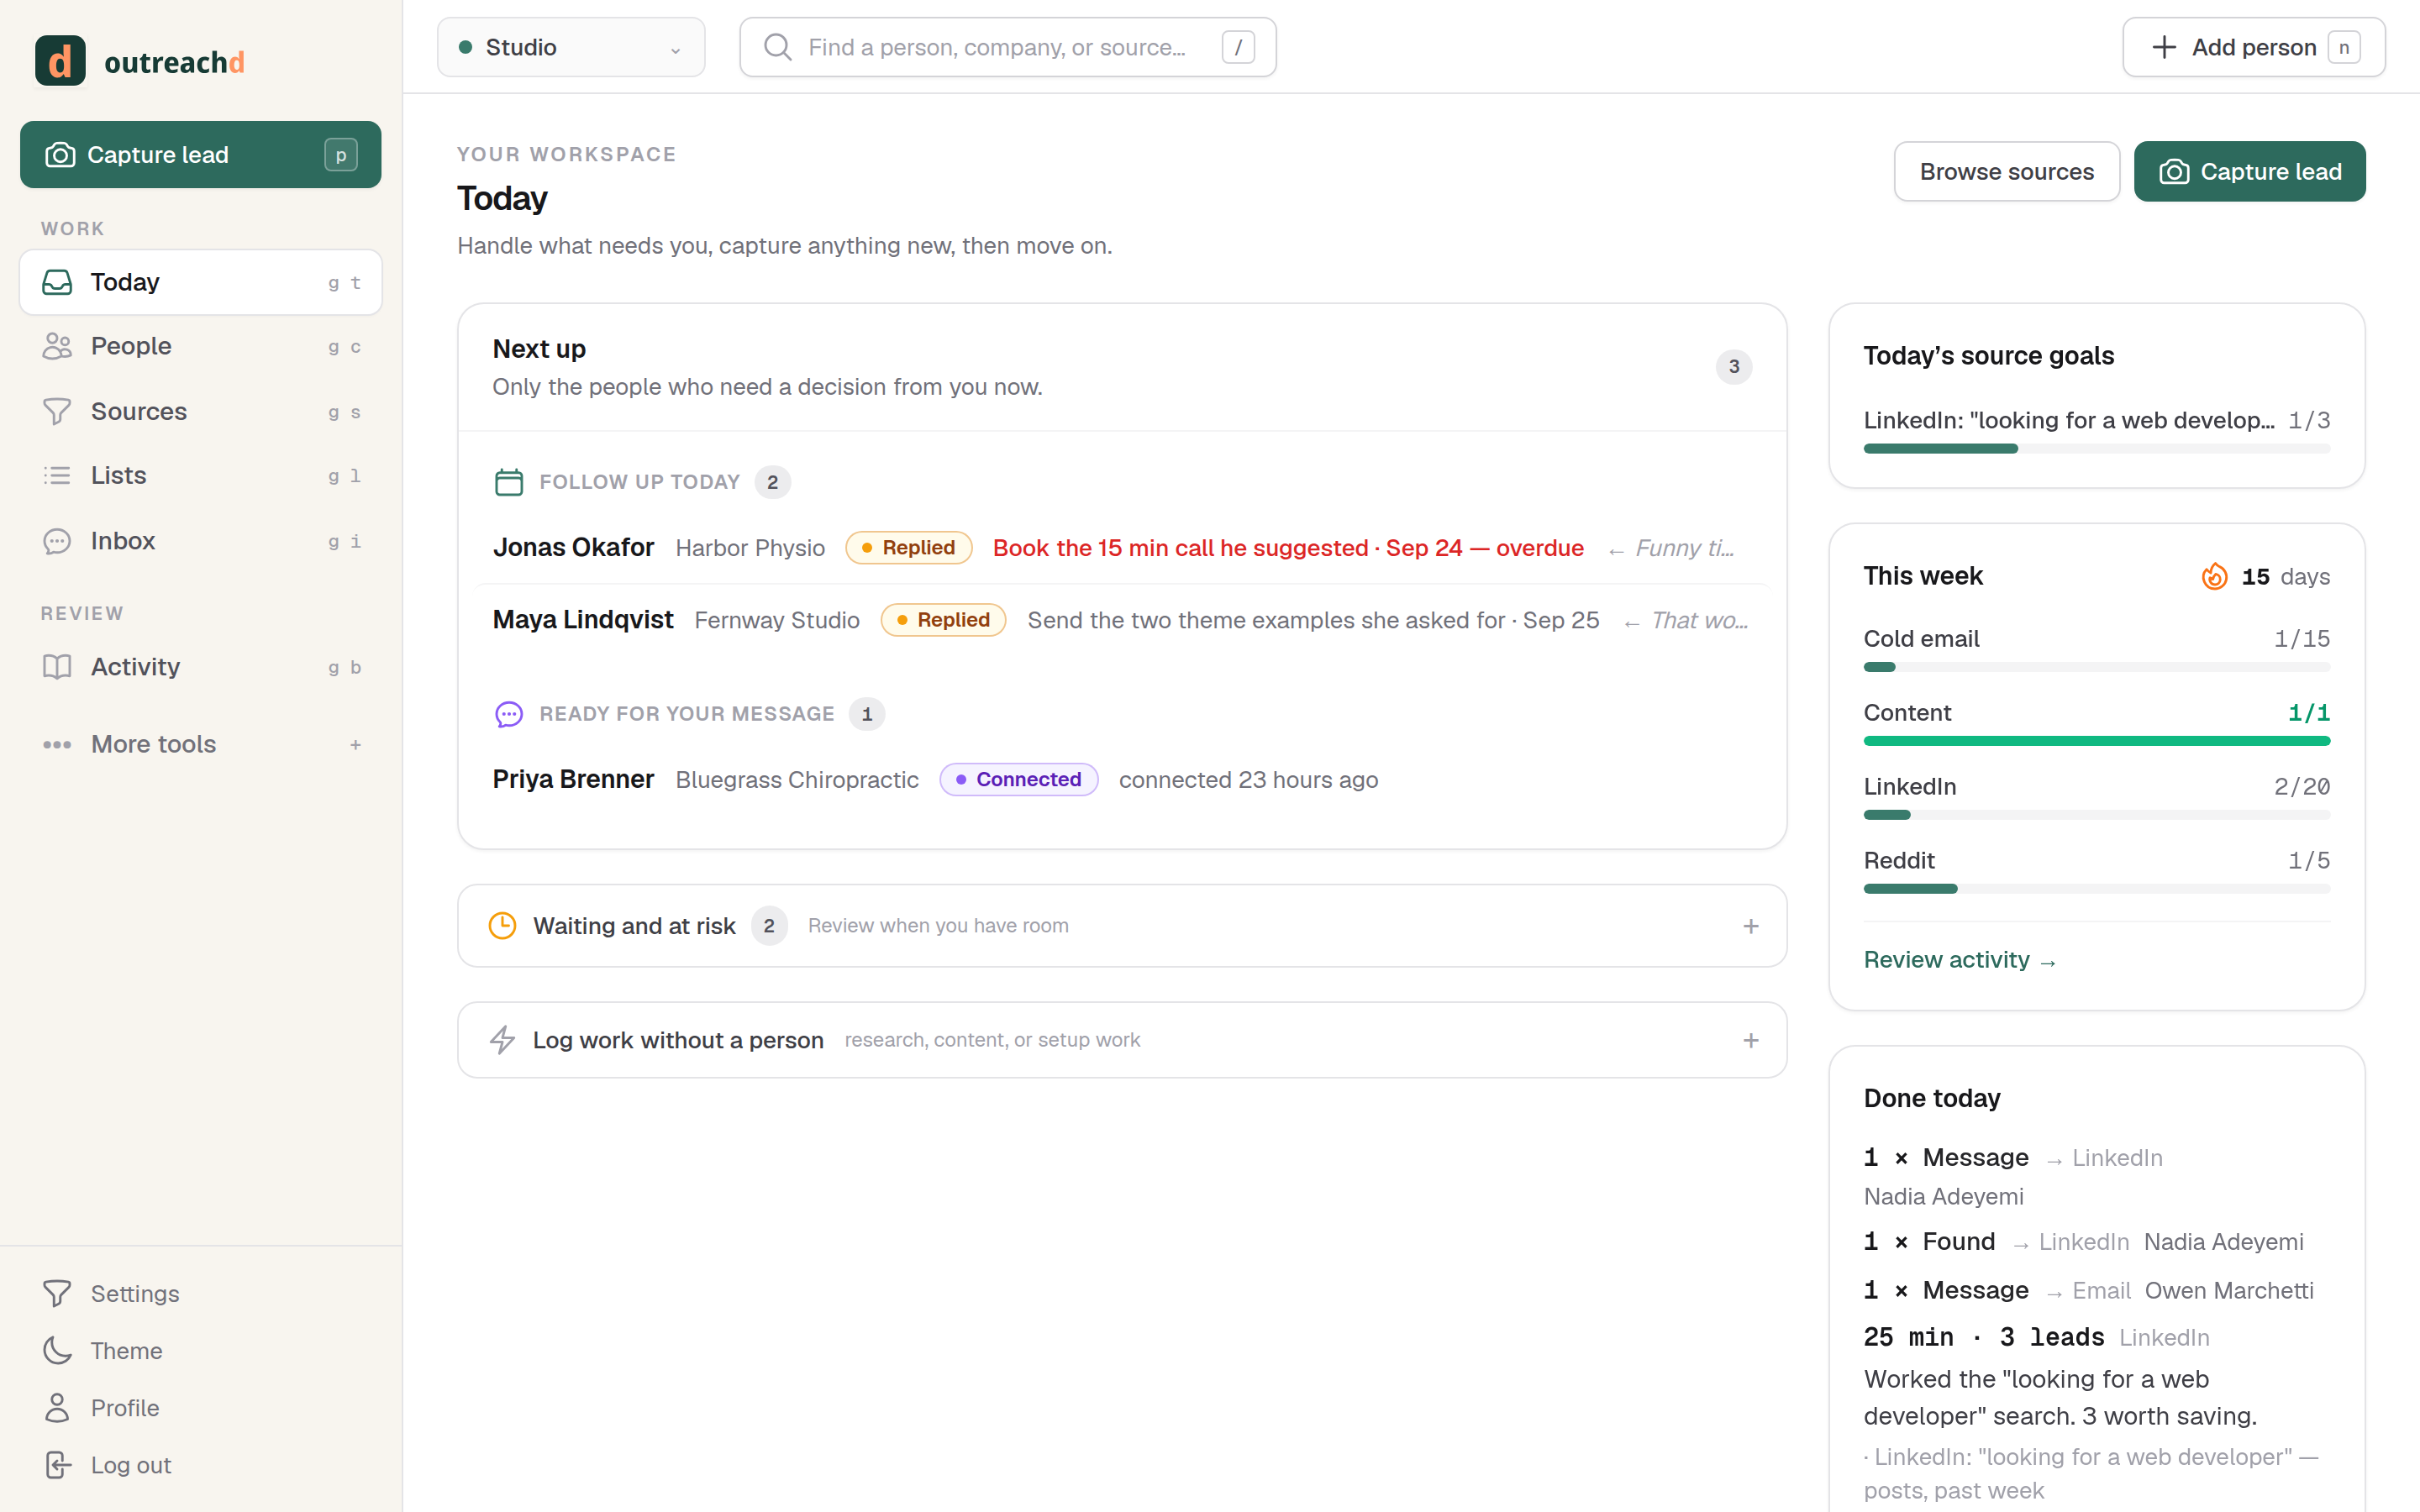Click the lightning bolt icon in Log work
The height and width of the screenshot is (1512, 2420).
[502, 1040]
